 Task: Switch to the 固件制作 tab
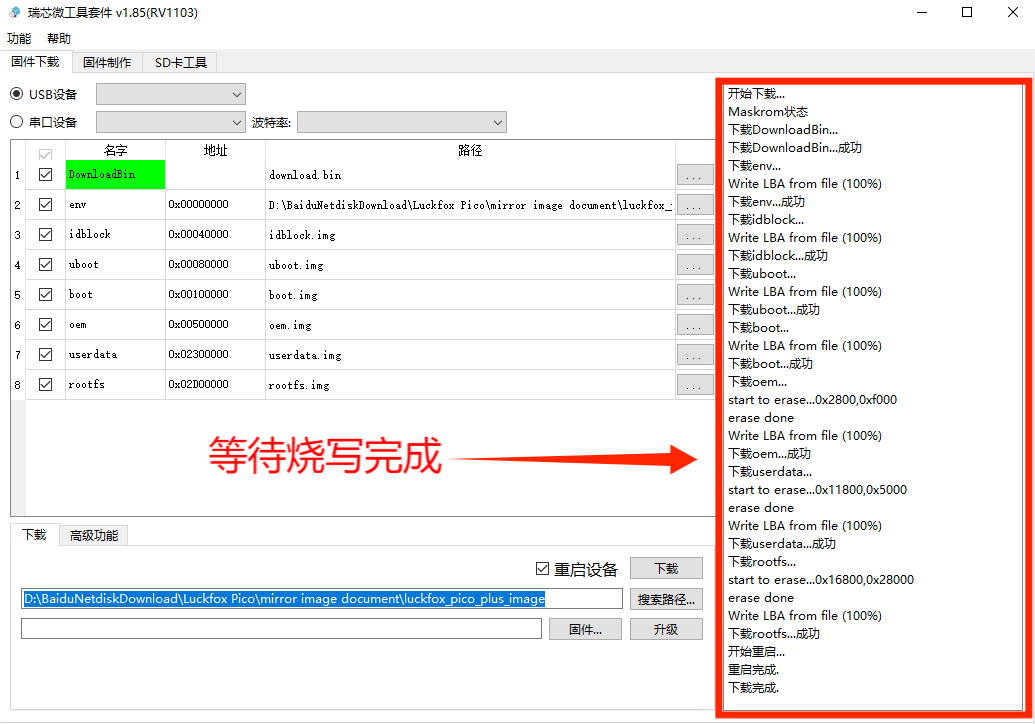pyautogui.click(x=107, y=63)
